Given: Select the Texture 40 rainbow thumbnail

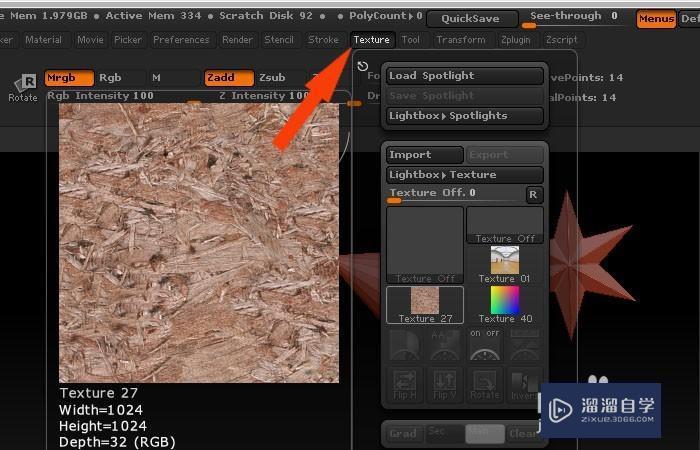Looking at the screenshot, I should [x=504, y=305].
